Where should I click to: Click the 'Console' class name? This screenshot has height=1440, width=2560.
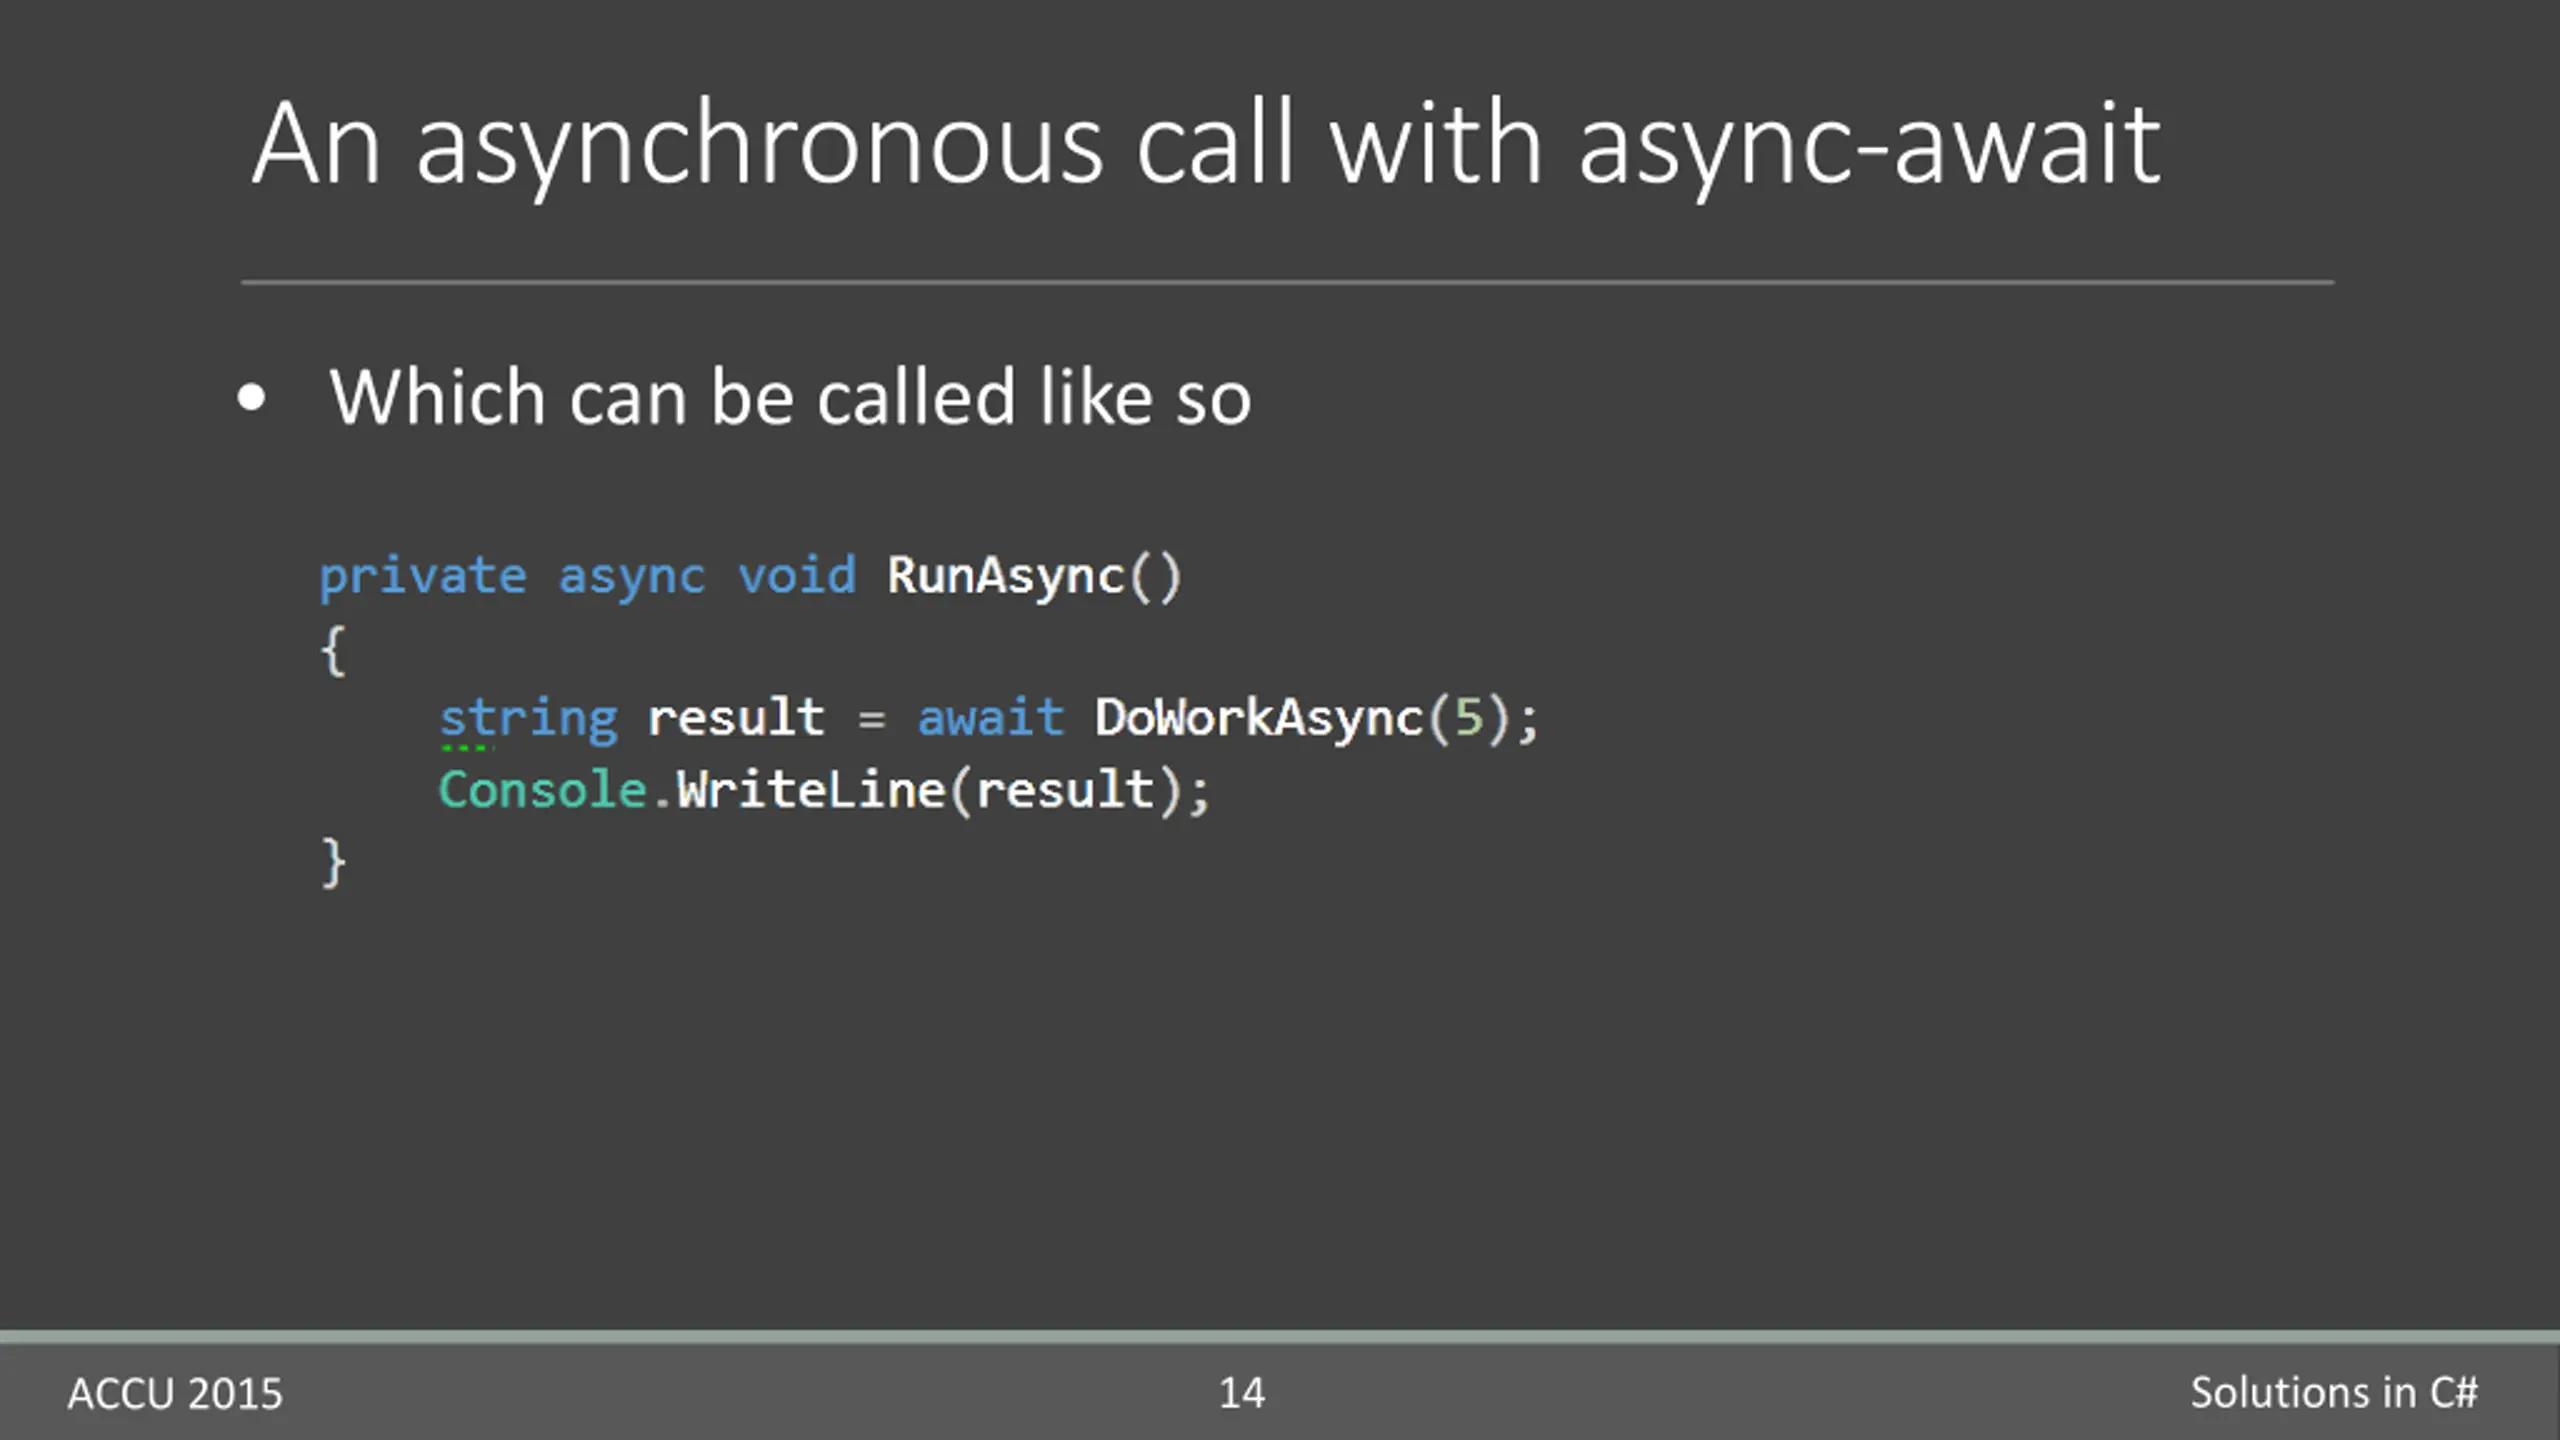[543, 790]
